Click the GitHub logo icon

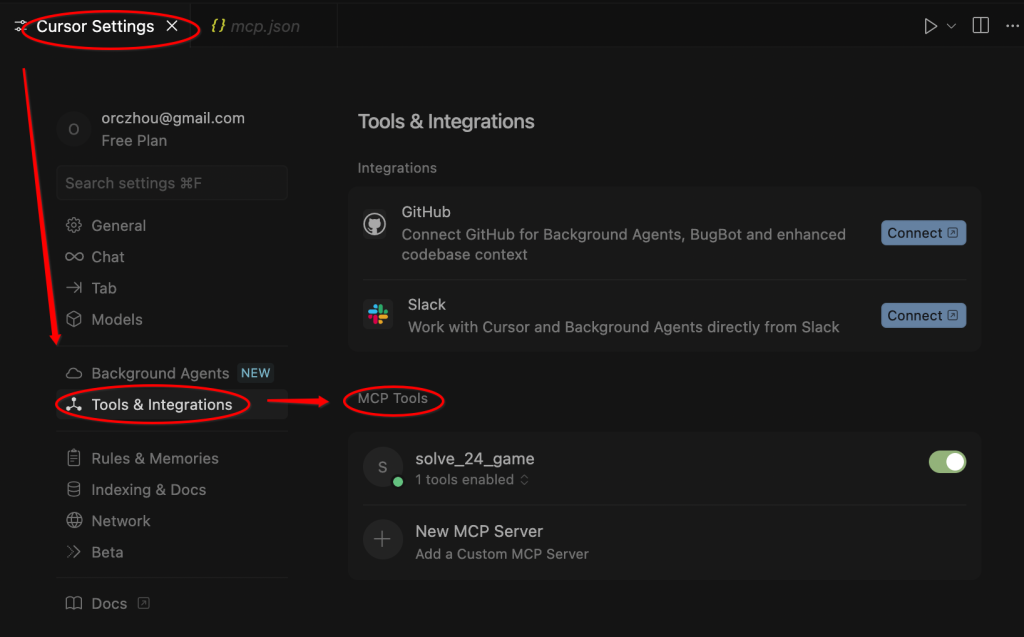click(x=375, y=223)
